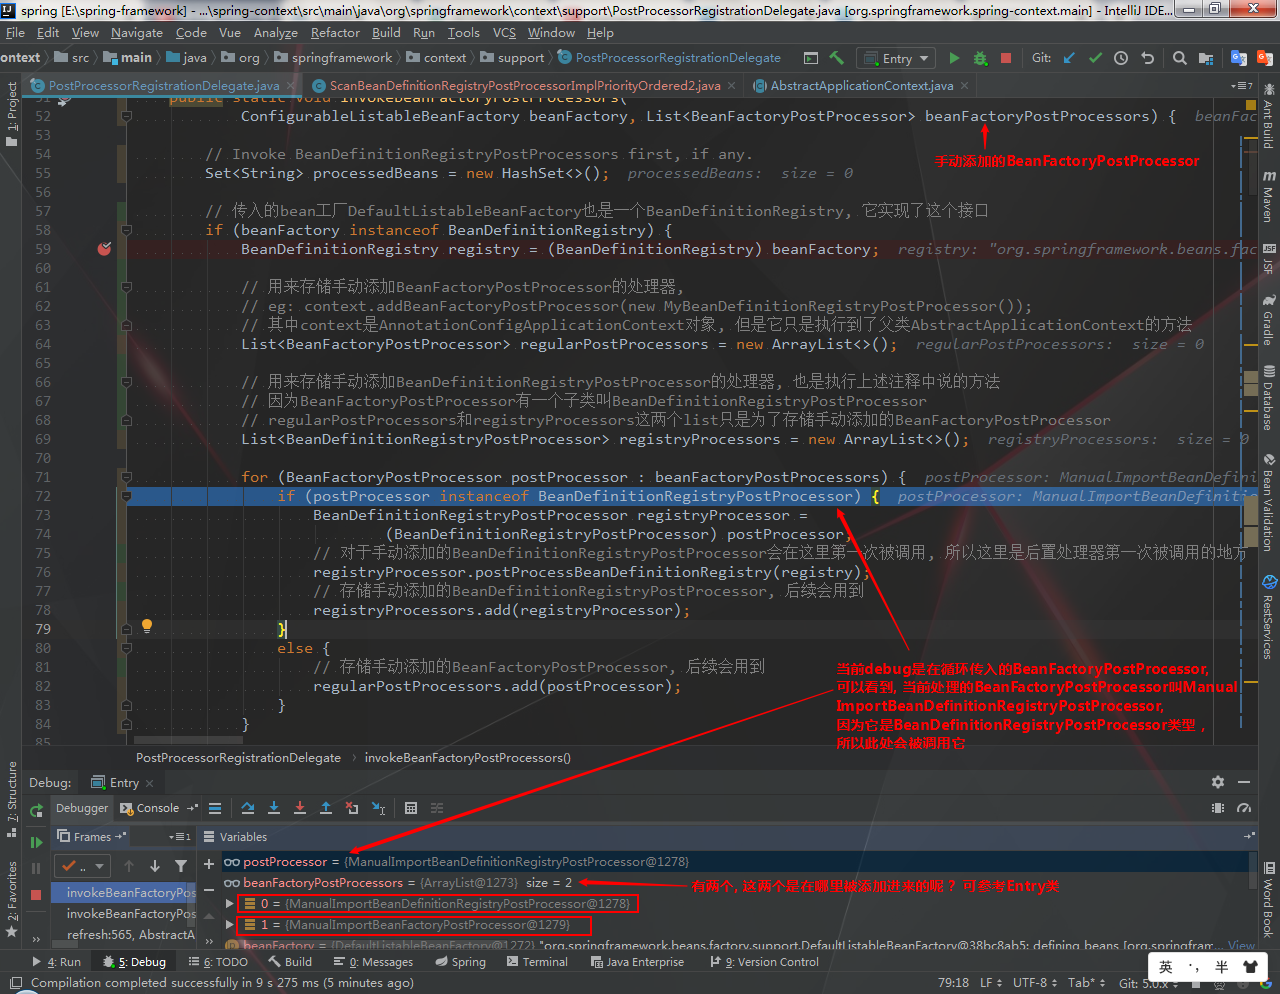
Task: Open the Terminal tool window
Action: [536, 962]
